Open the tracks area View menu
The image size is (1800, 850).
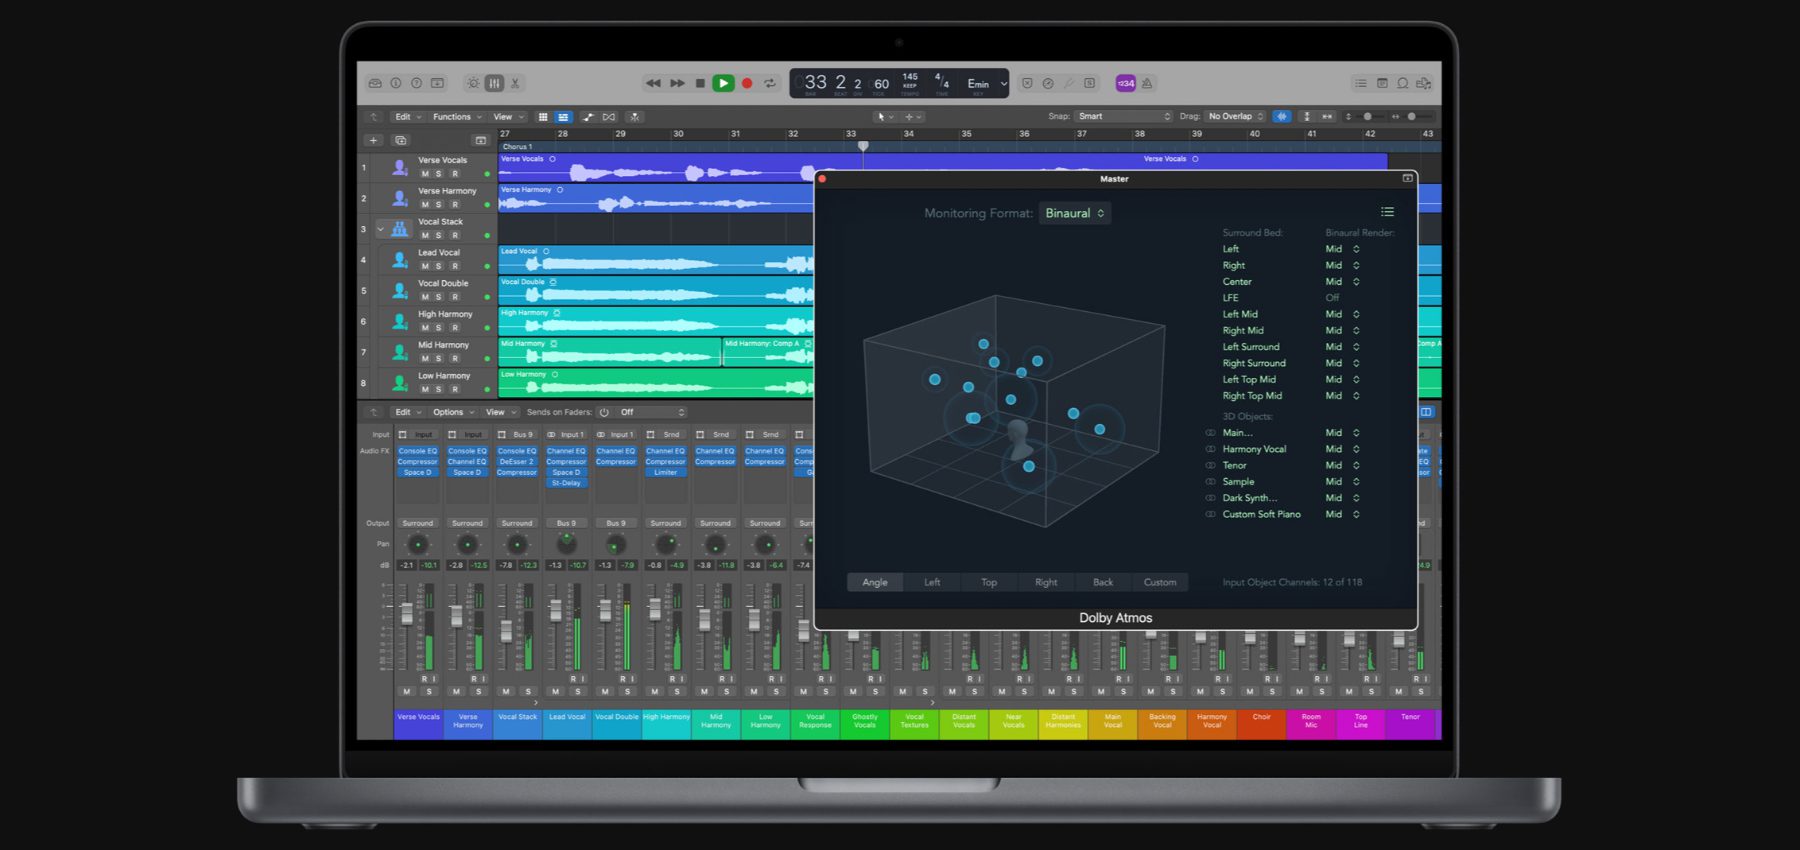508,117
